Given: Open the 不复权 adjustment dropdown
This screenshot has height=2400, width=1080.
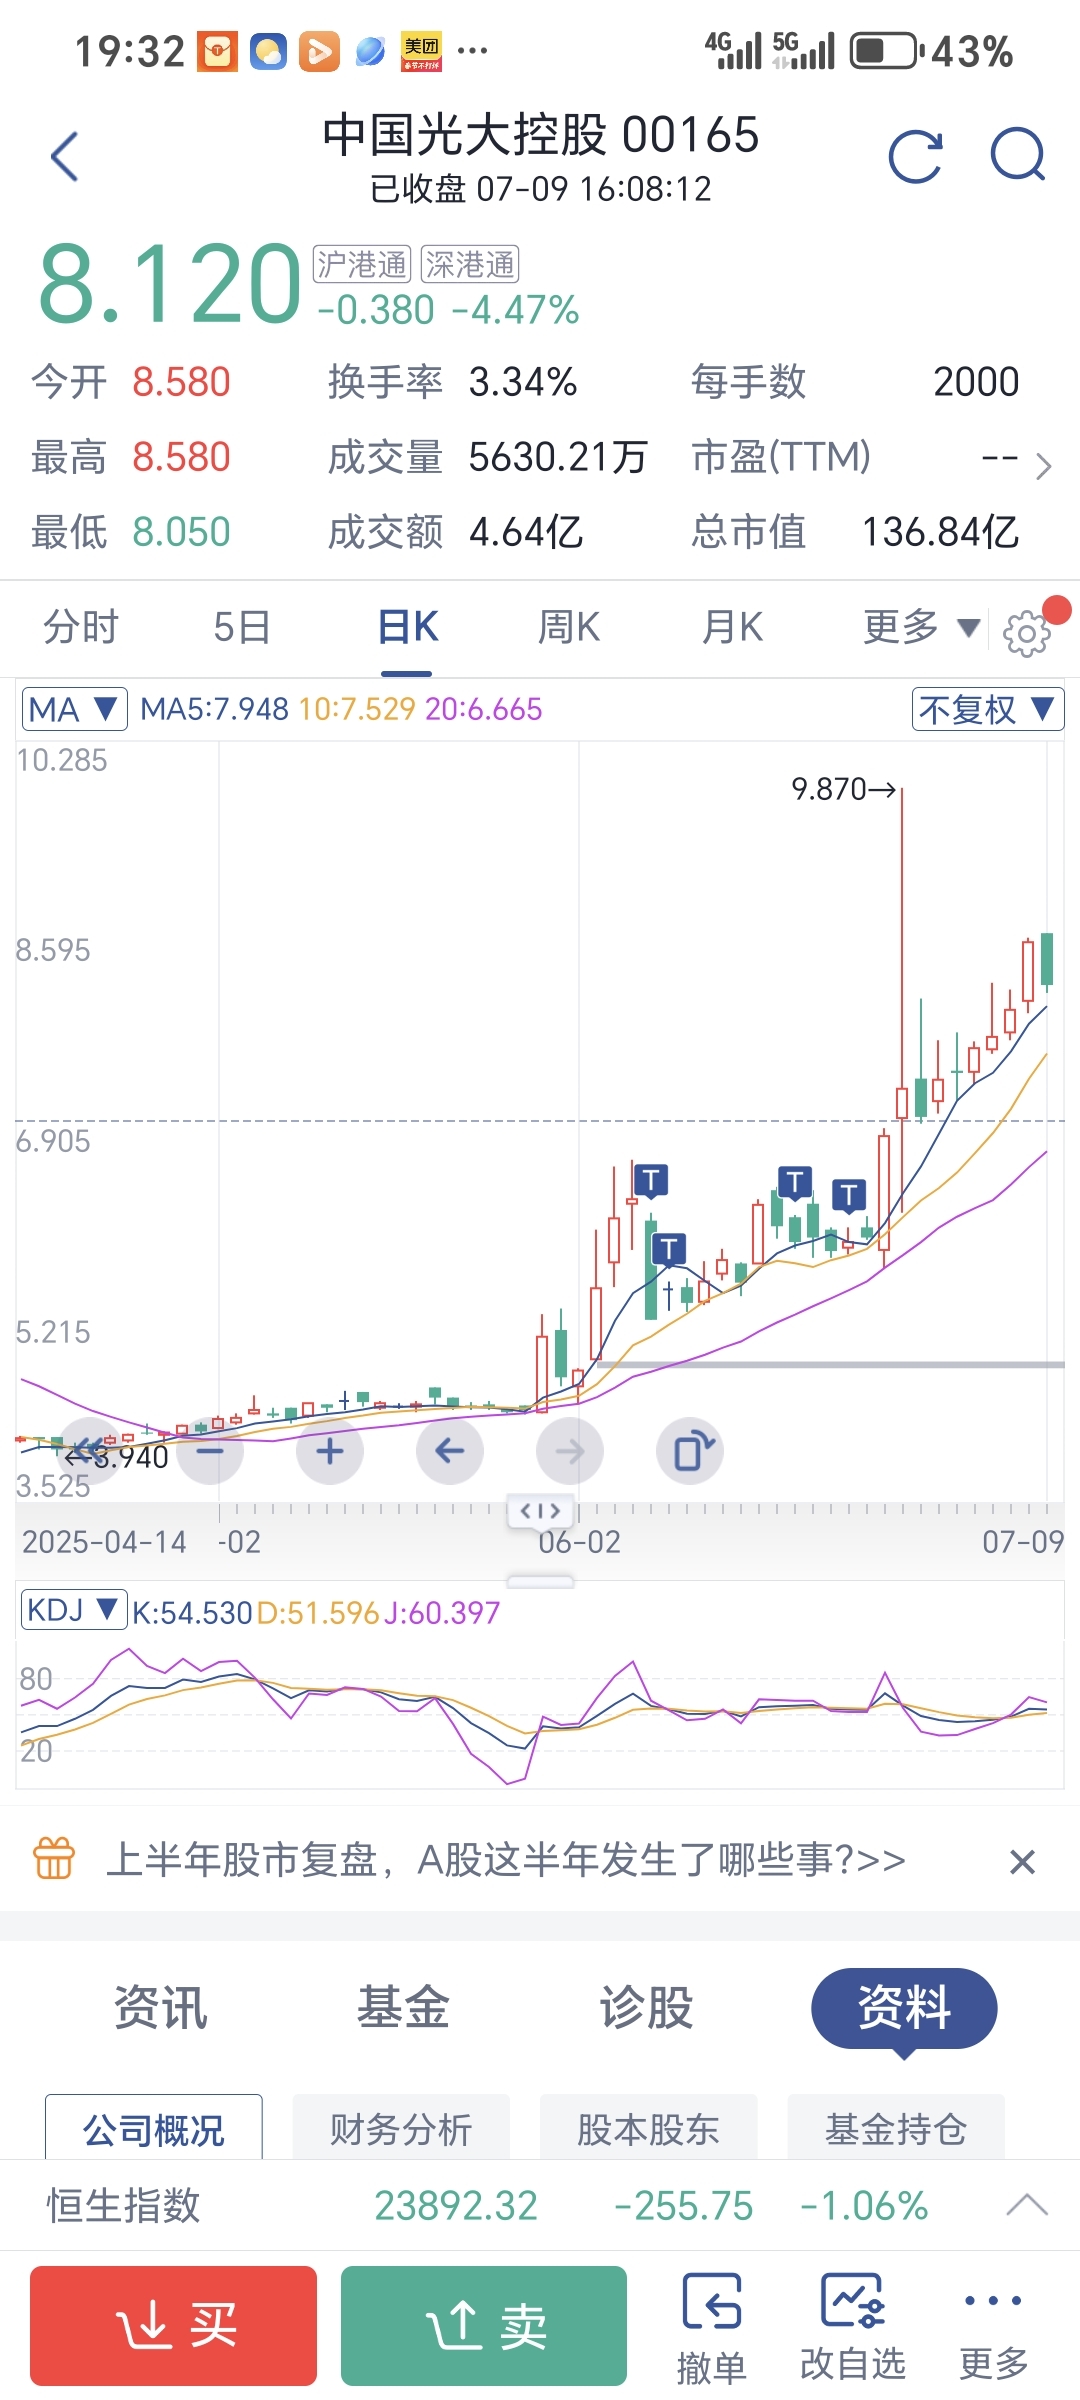Looking at the screenshot, I should (x=987, y=709).
